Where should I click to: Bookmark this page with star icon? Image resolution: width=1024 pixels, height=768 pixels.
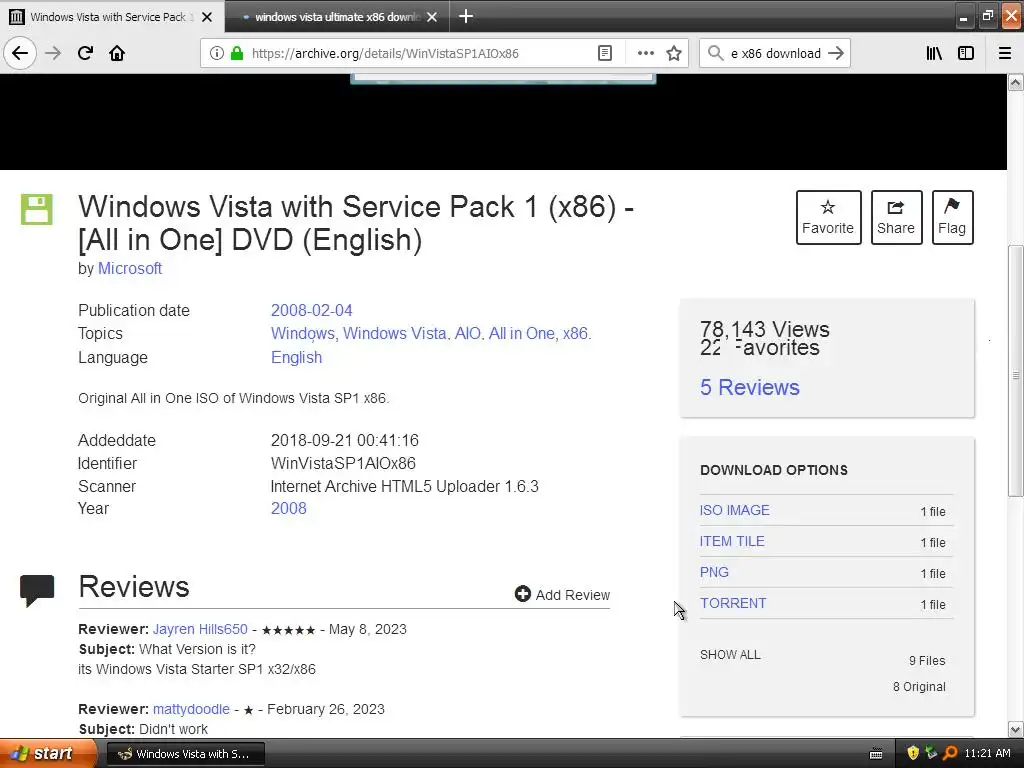click(674, 53)
